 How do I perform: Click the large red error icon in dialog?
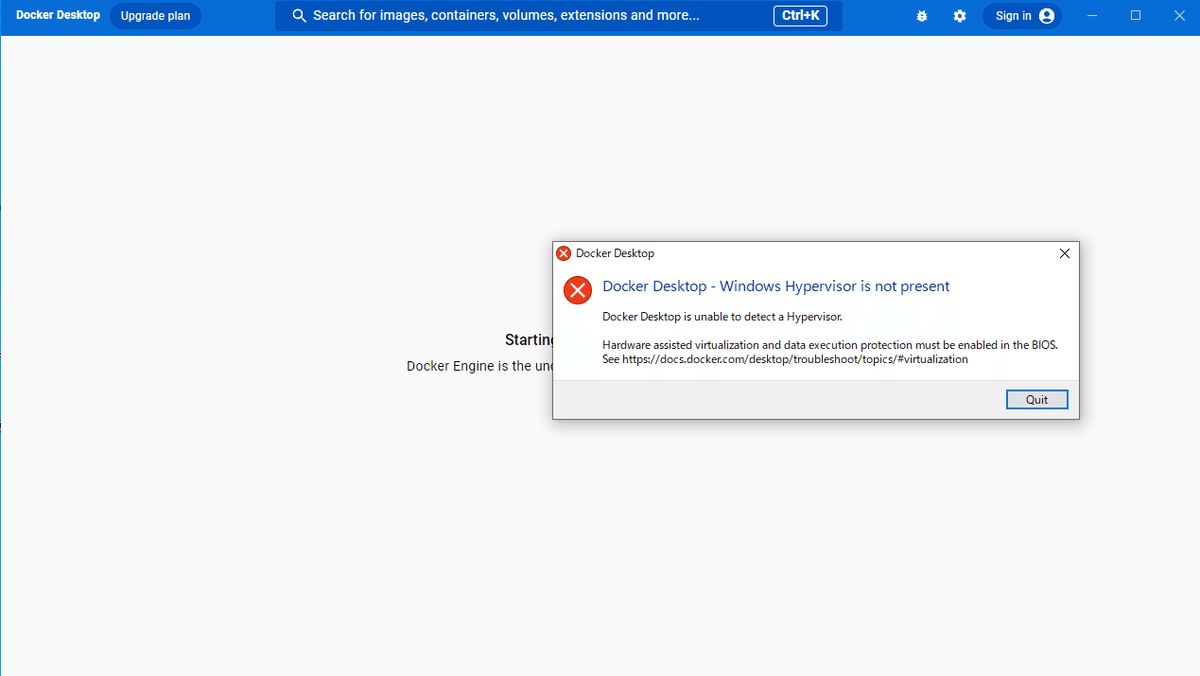(577, 290)
